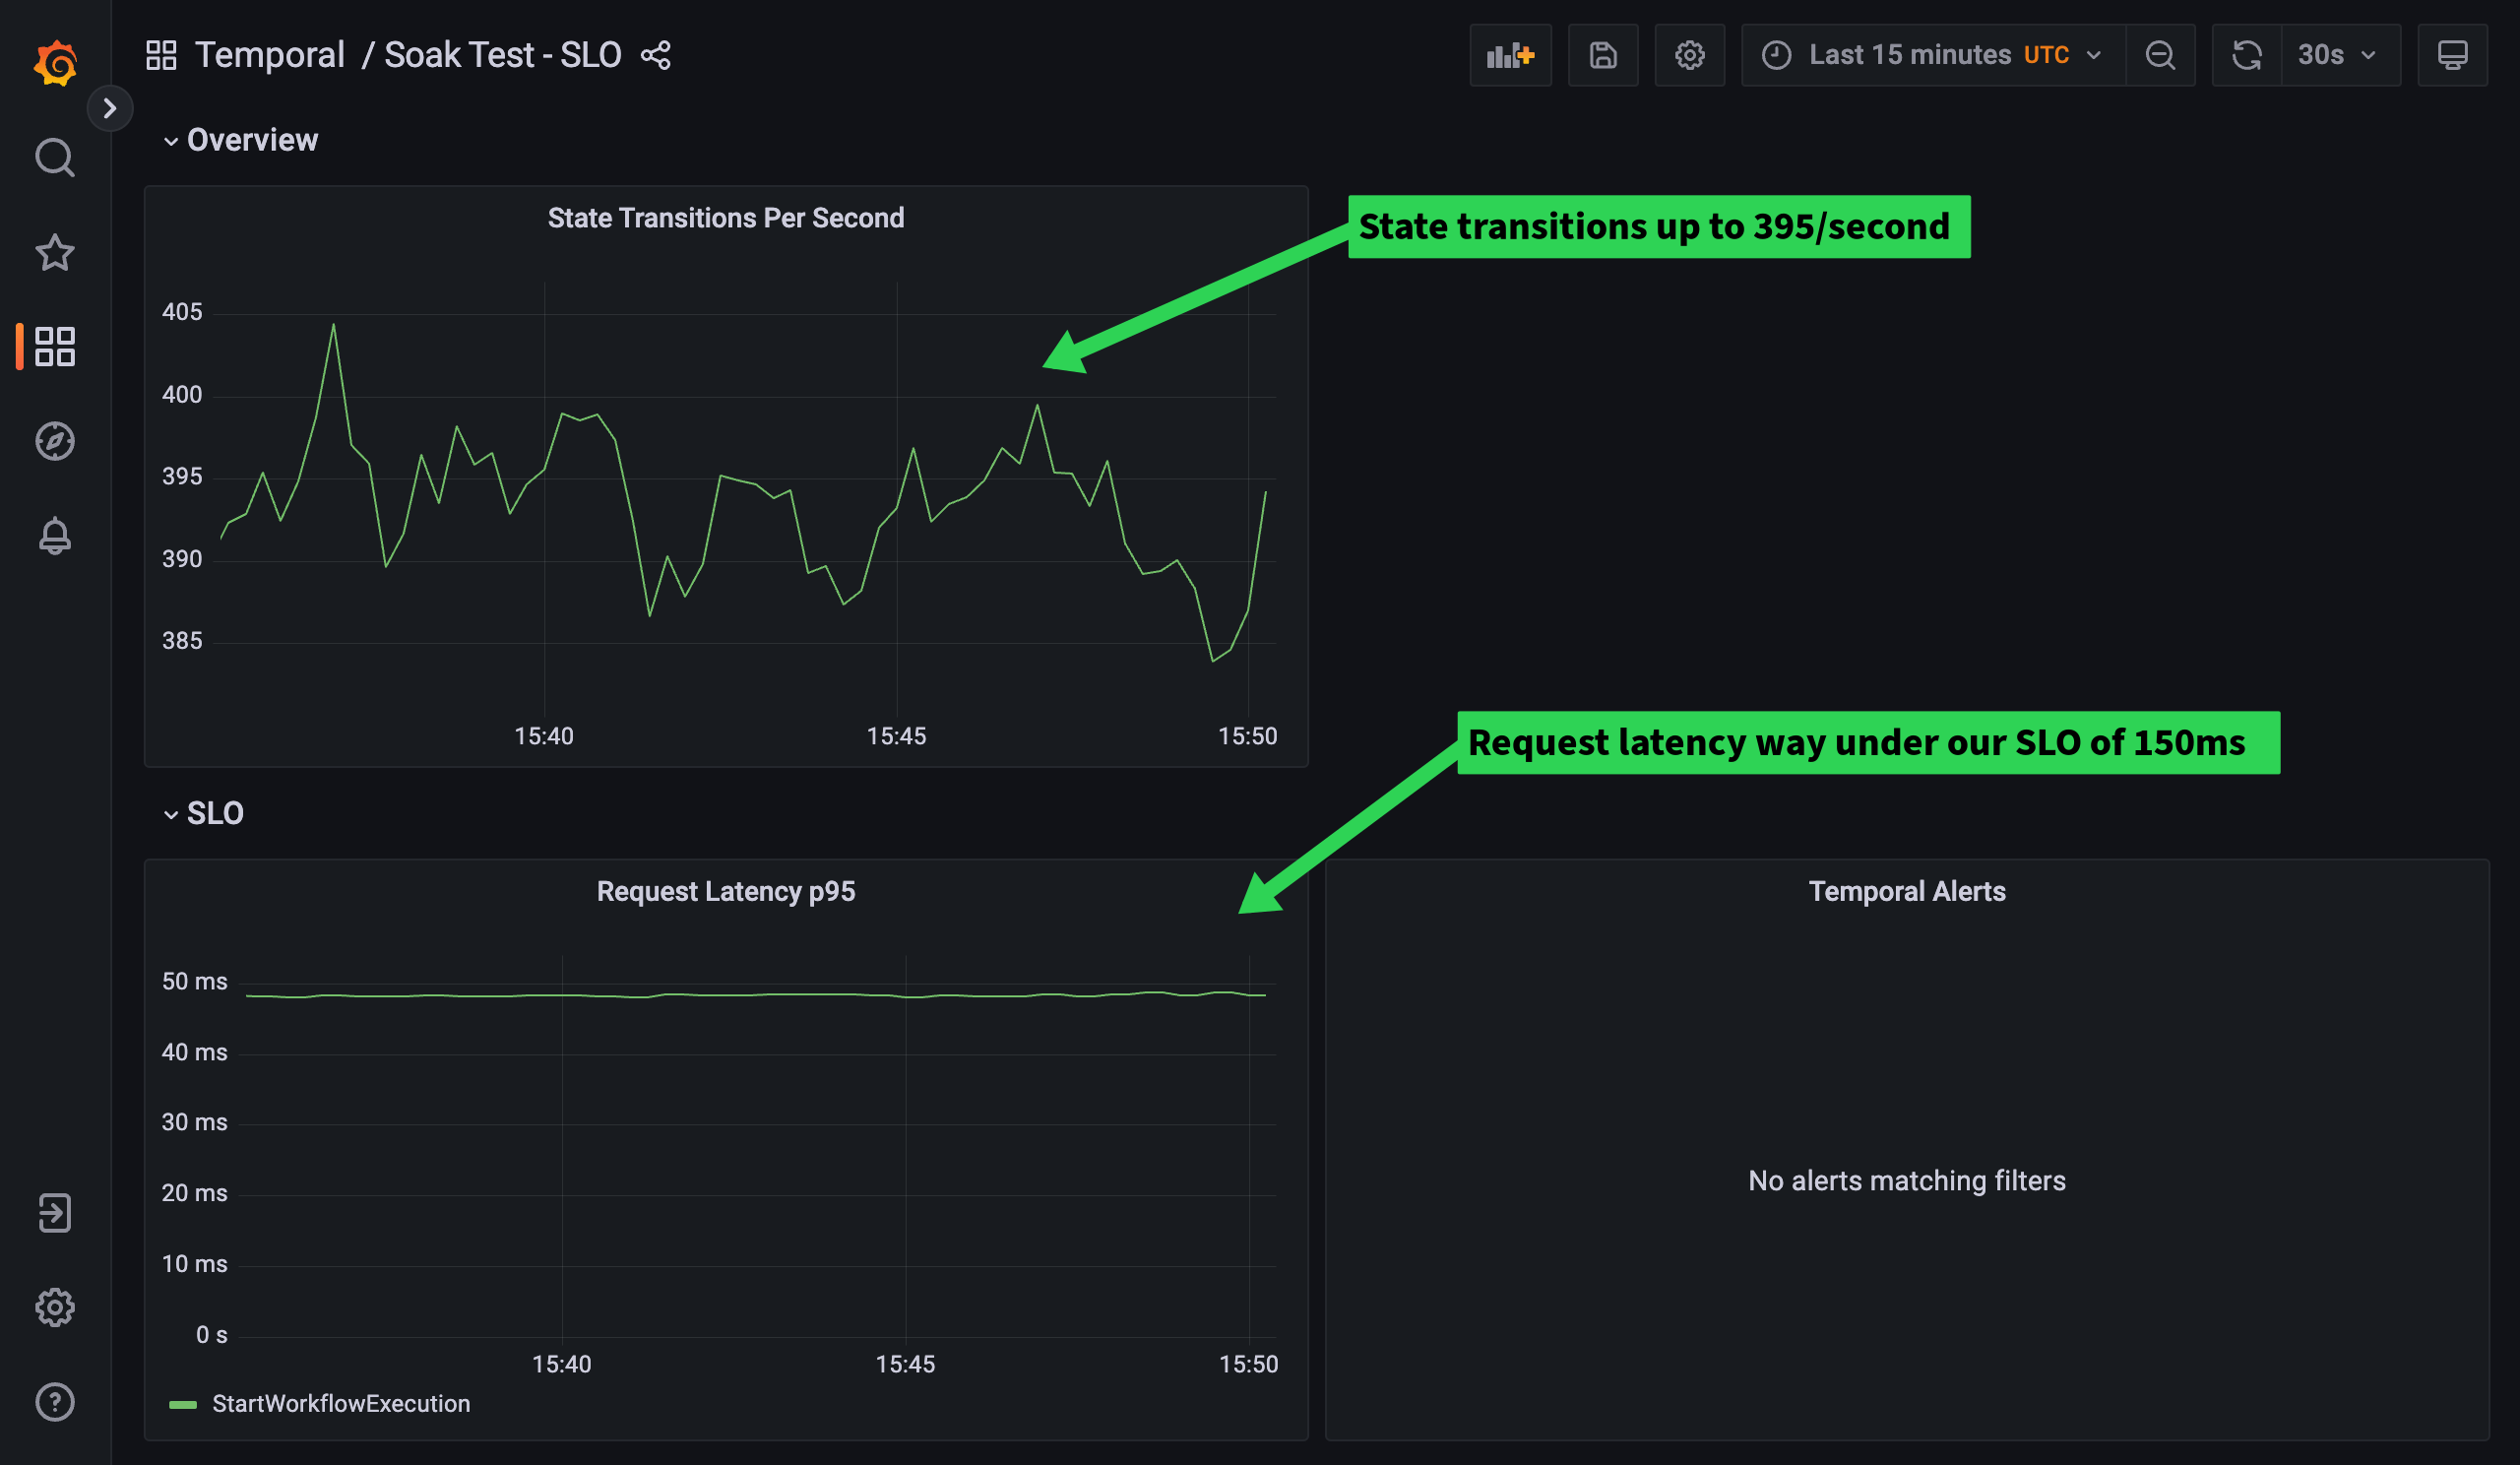Click the 0 s y-axis label
The height and width of the screenshot is (1465, 2520).
click(x=211, y=1335)
